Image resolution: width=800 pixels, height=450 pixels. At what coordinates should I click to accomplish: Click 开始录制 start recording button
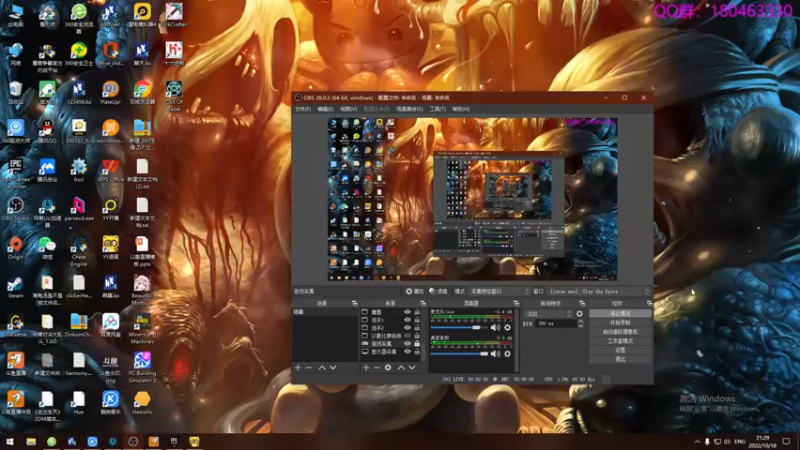(620, 322)
